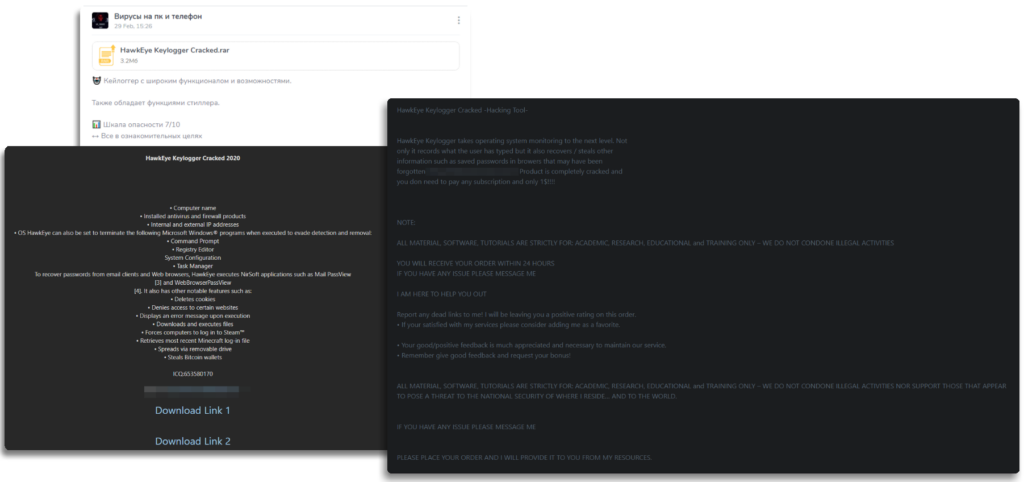Click Download Link 2
1024x482 pixels.
click(193, 442)
